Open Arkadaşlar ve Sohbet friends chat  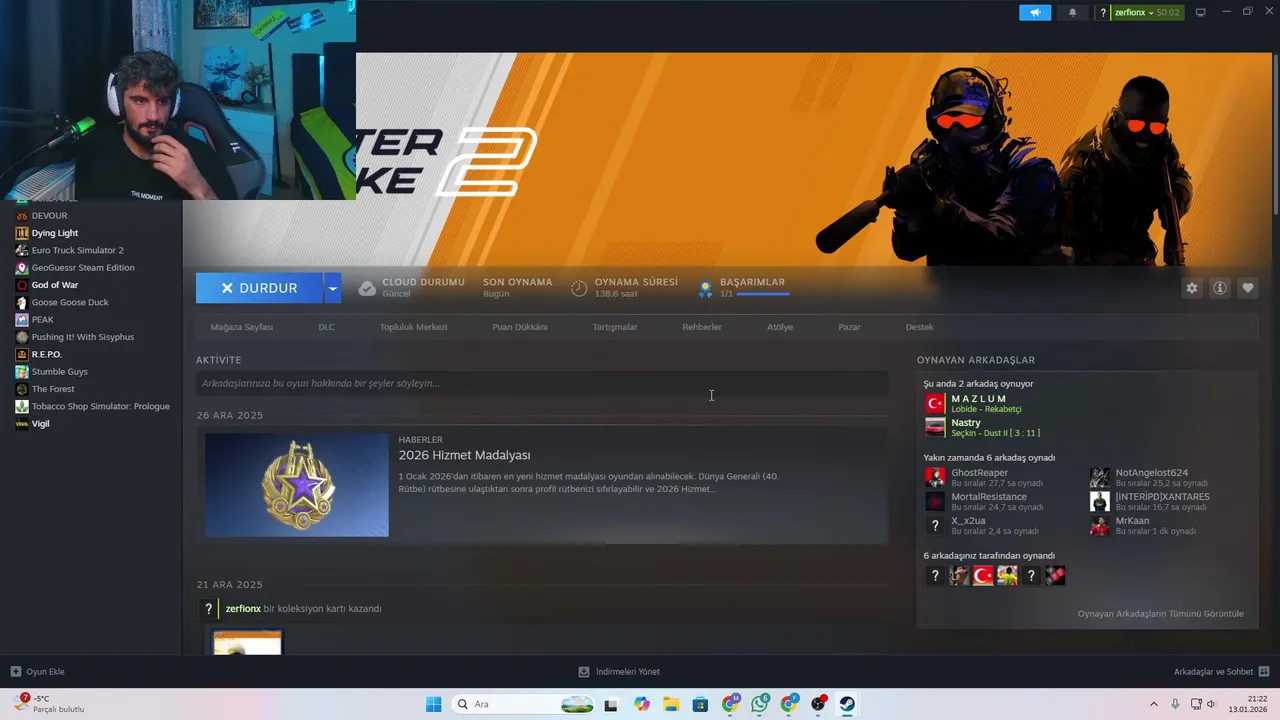(1221, 672)
